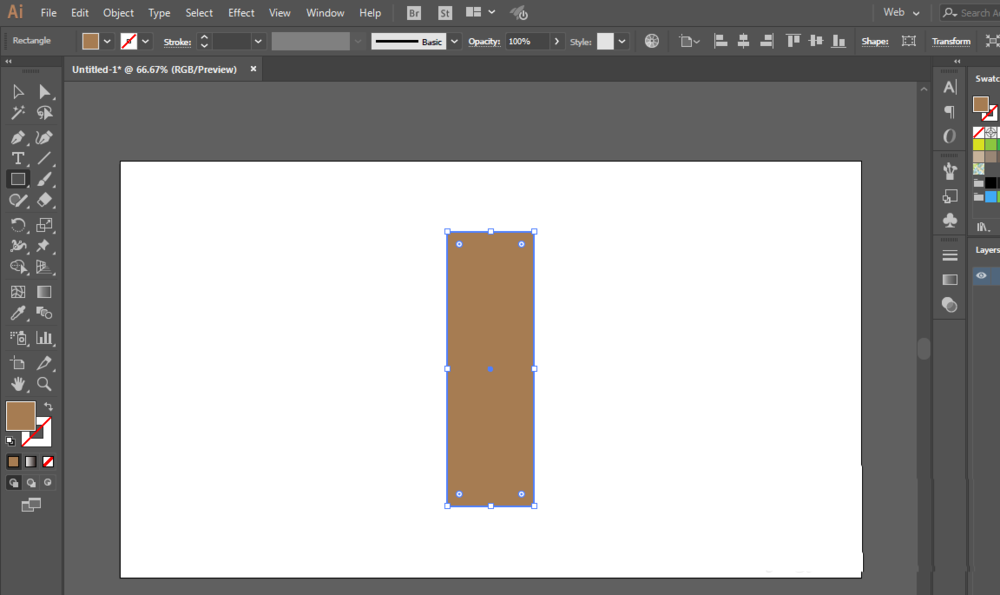Click the Direct Selection tool

tap(44, 92)
